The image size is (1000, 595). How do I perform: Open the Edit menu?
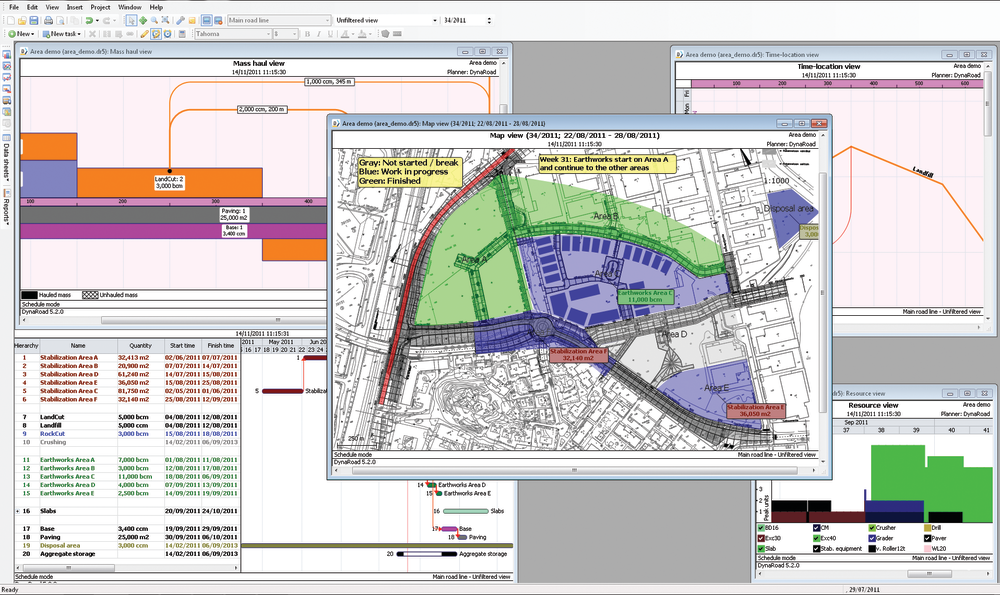(x=33, y=7)
